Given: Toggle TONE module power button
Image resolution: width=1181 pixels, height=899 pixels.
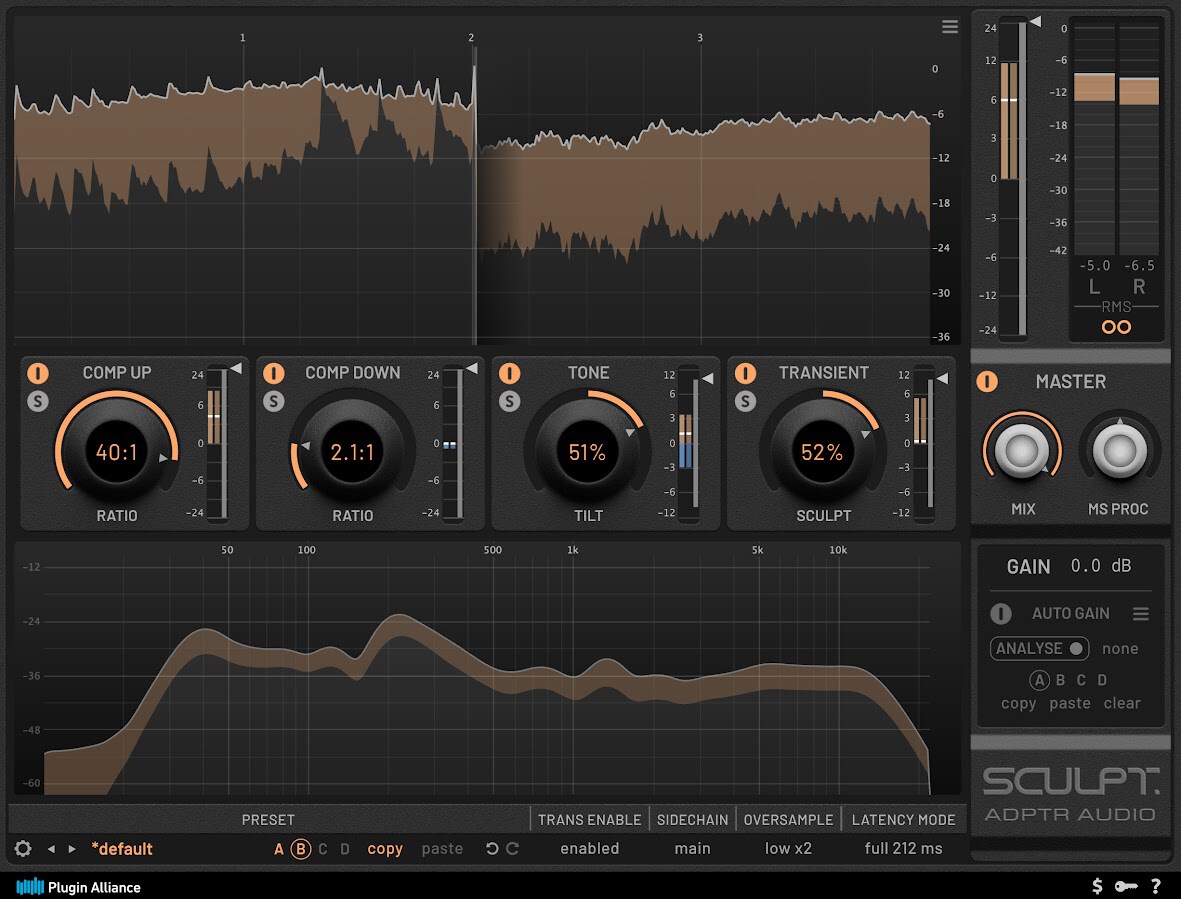Looking at the screenshot, I should [x=509, y=373].
